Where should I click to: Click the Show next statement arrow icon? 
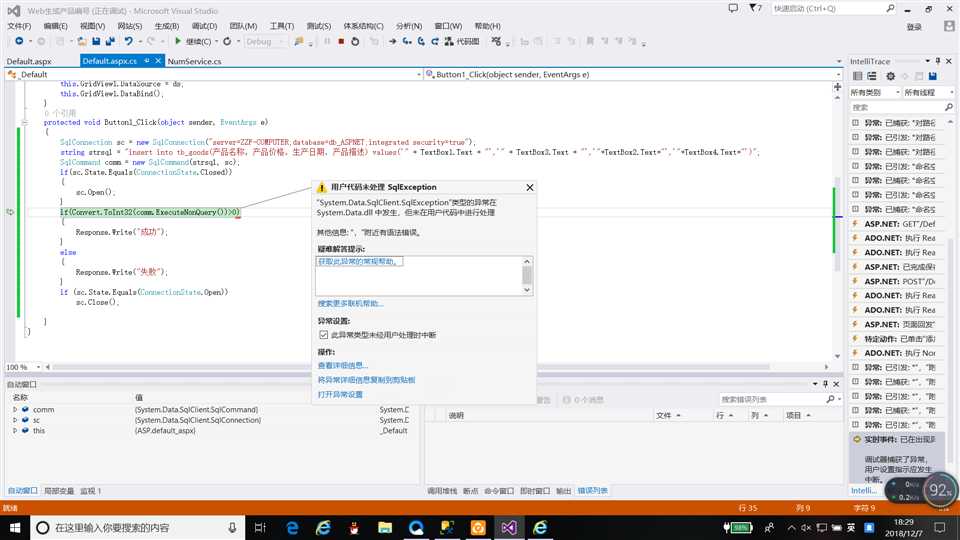point(392,41)
